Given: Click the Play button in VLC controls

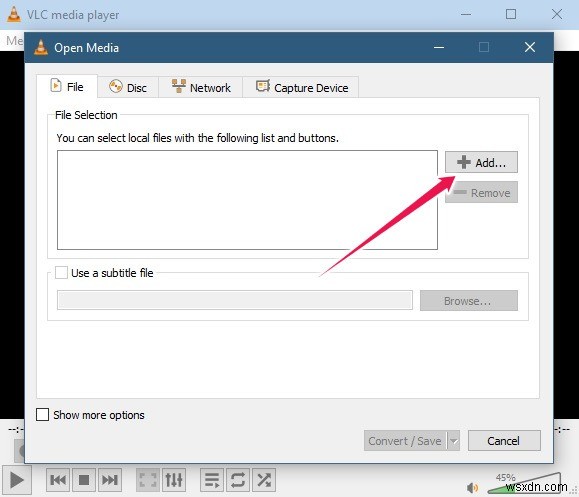Looking at the screenshot, I should tap(17, 480).
